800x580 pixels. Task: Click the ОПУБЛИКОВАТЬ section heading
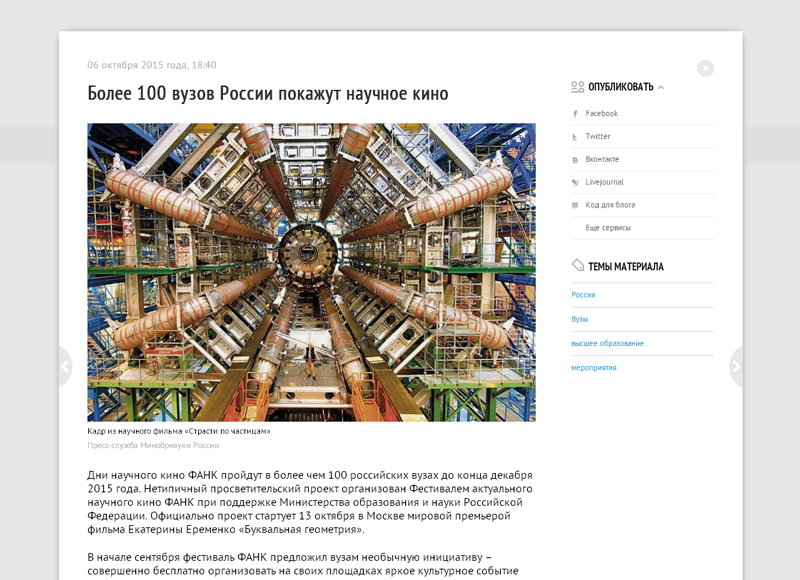(x=620, y=87)
